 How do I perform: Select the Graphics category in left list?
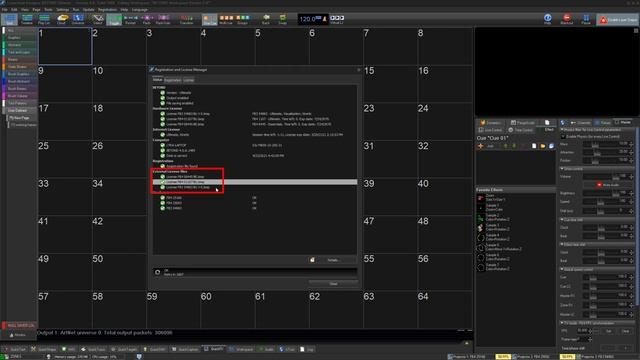click(x=19, y=38)
